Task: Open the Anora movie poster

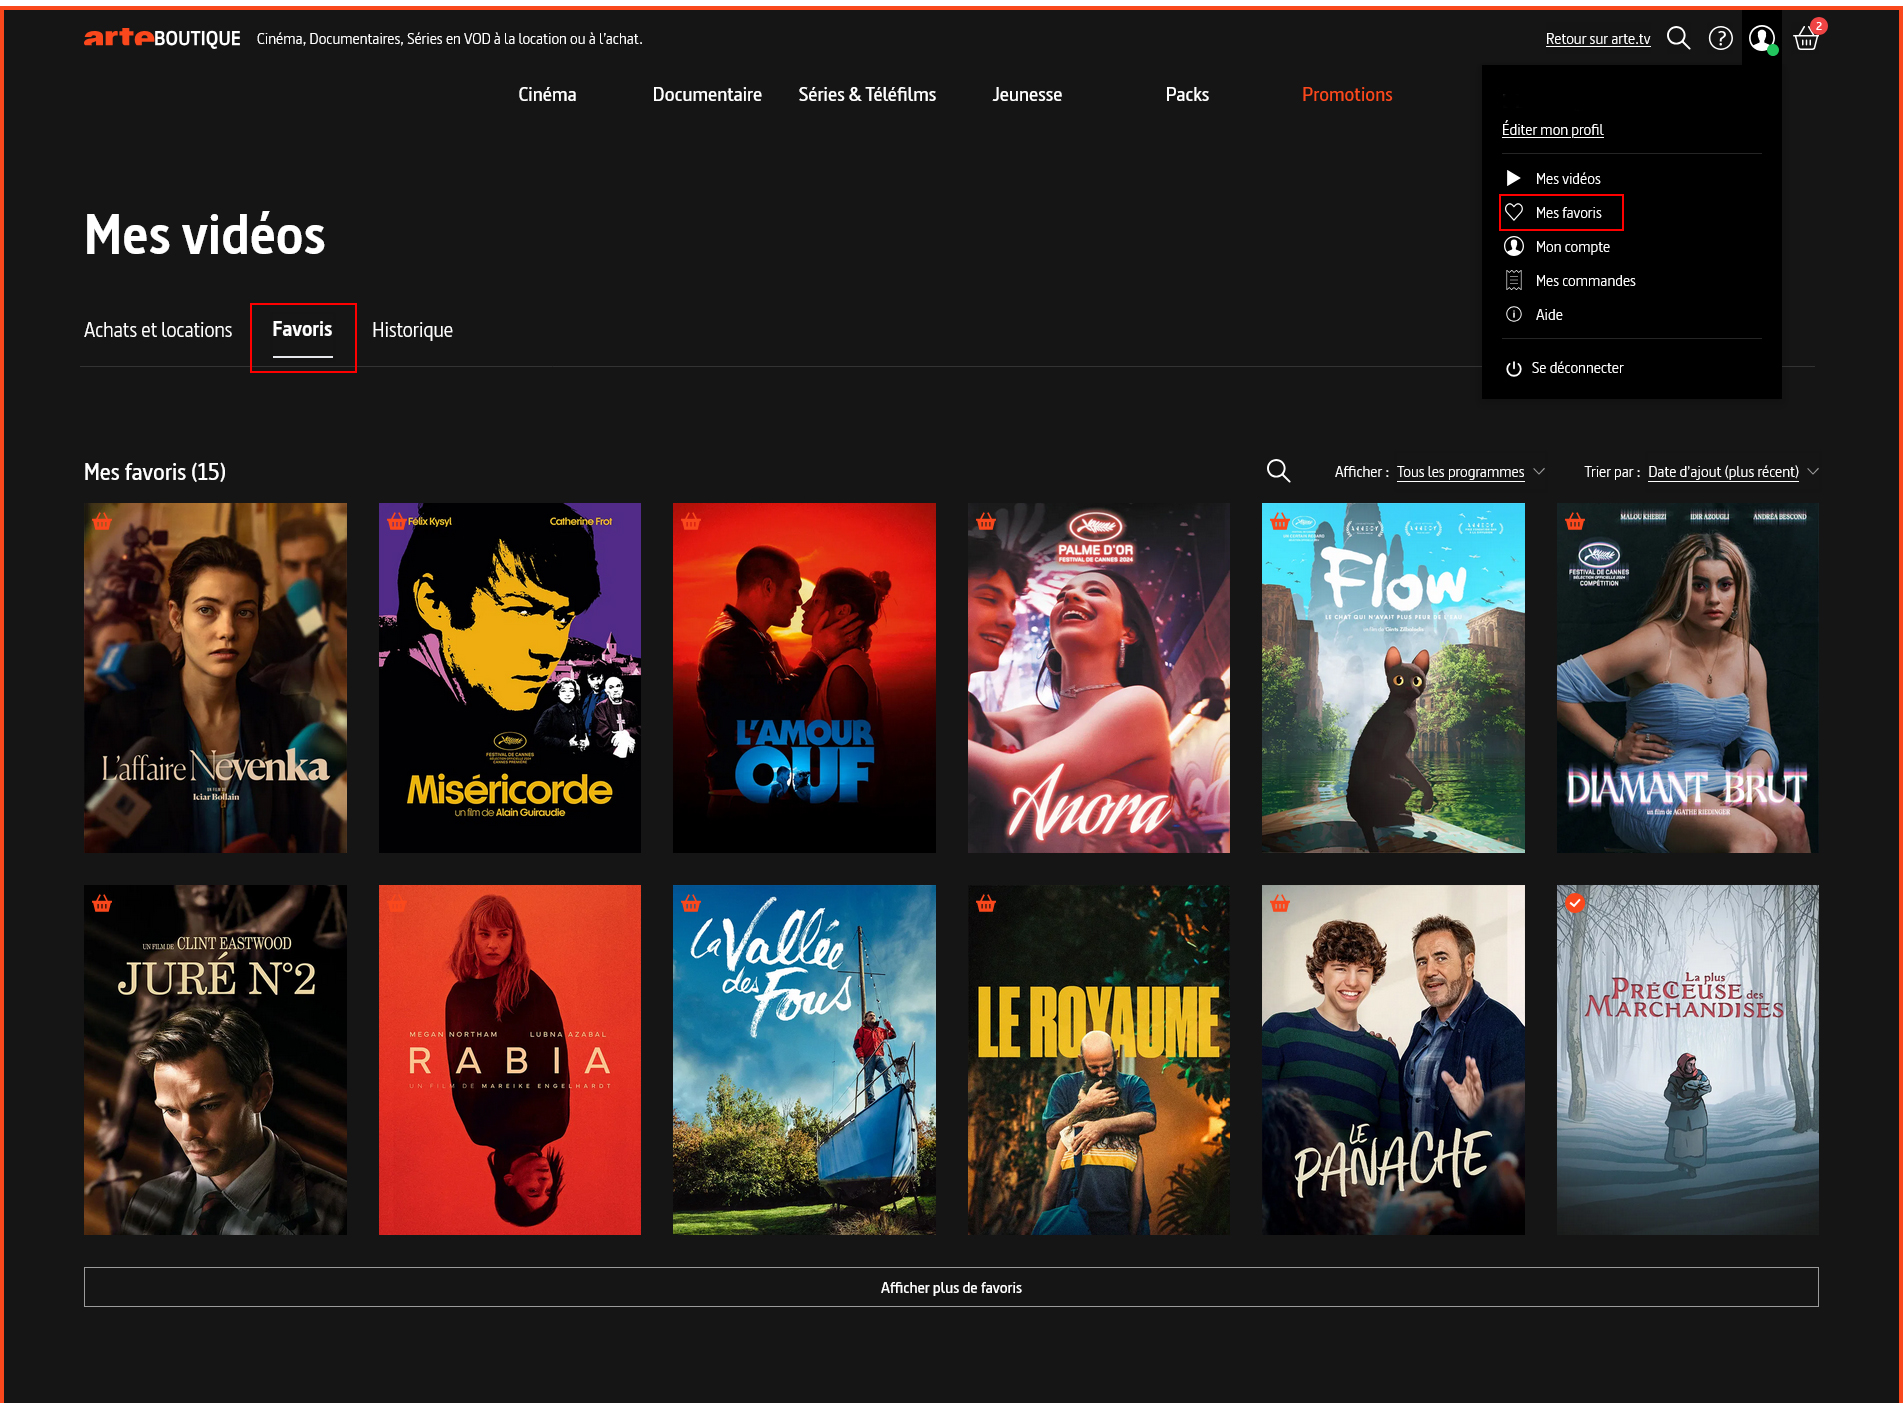Action: click(1098, 678)
